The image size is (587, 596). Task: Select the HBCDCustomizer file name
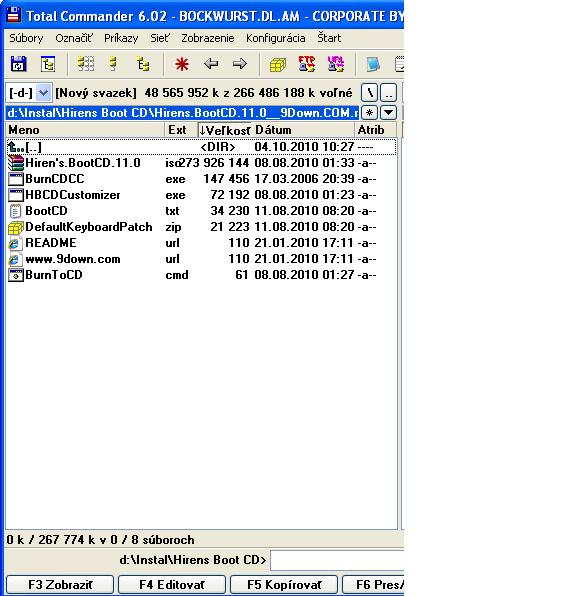coord(73,195)
